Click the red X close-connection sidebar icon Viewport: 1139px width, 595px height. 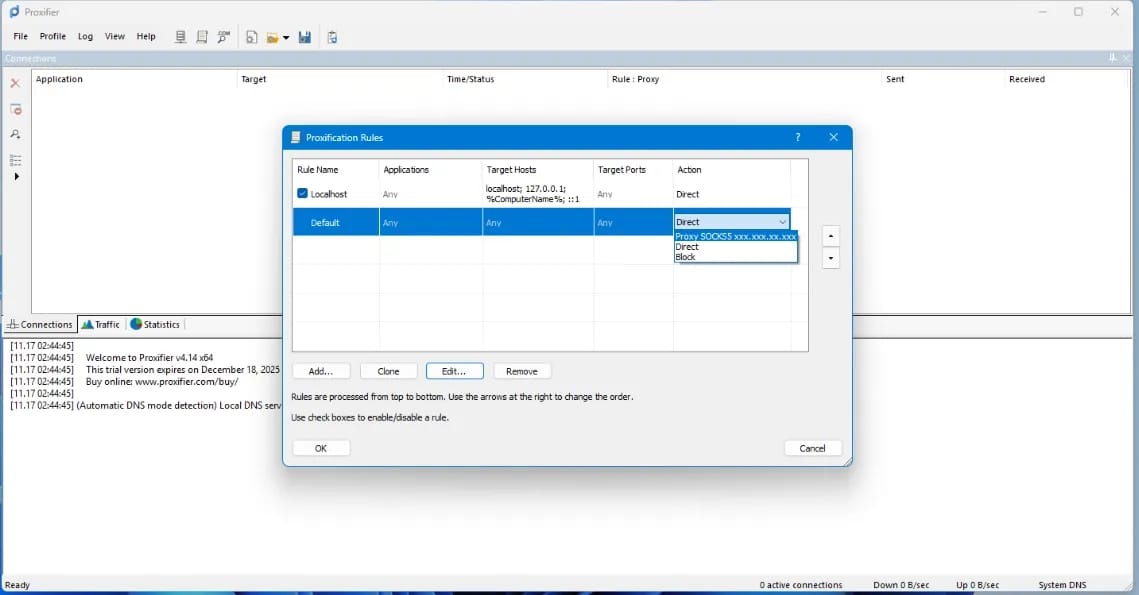tap(15, 84)
